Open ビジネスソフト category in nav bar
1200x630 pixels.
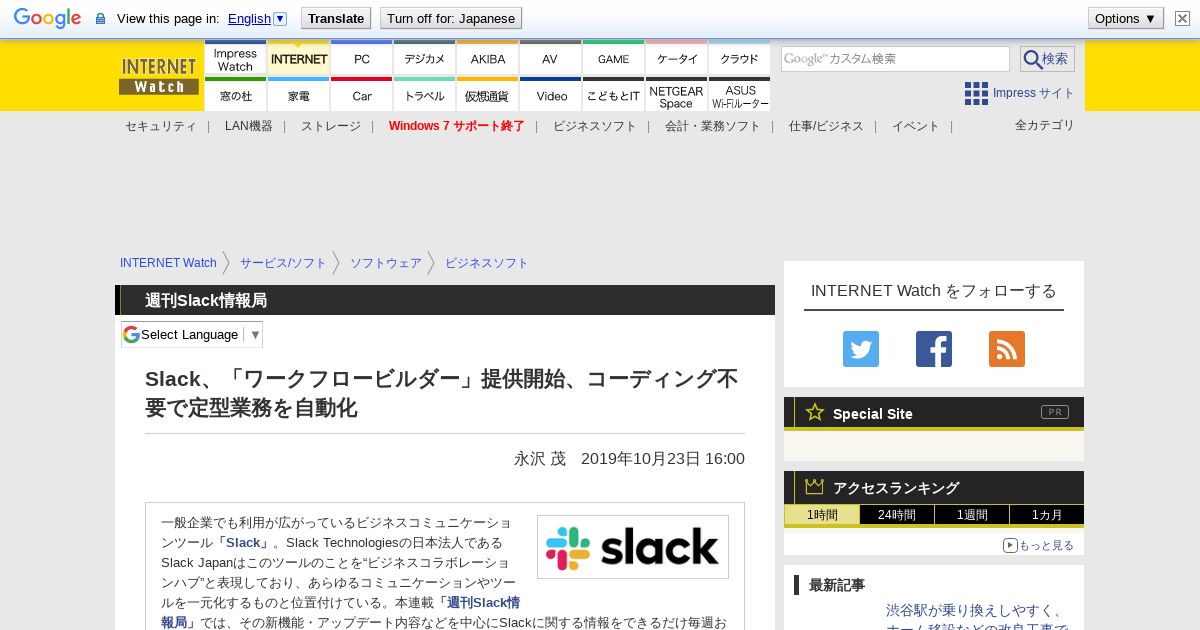point(594,126)
